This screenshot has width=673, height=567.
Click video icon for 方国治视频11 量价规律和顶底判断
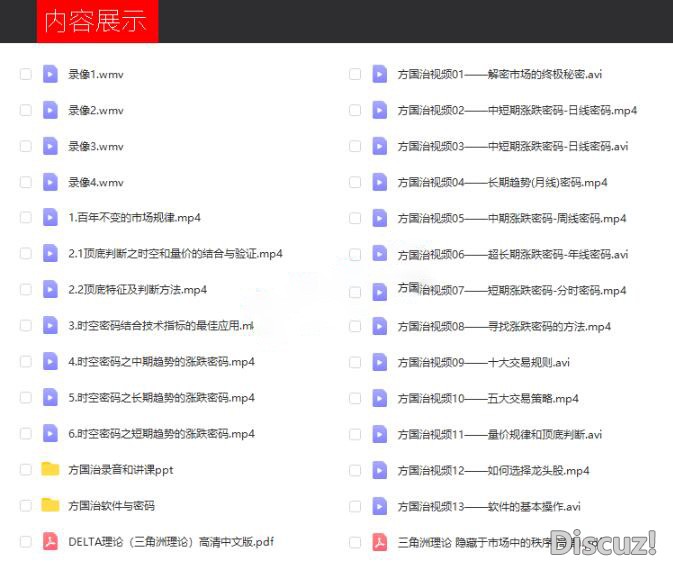(379, 435)
